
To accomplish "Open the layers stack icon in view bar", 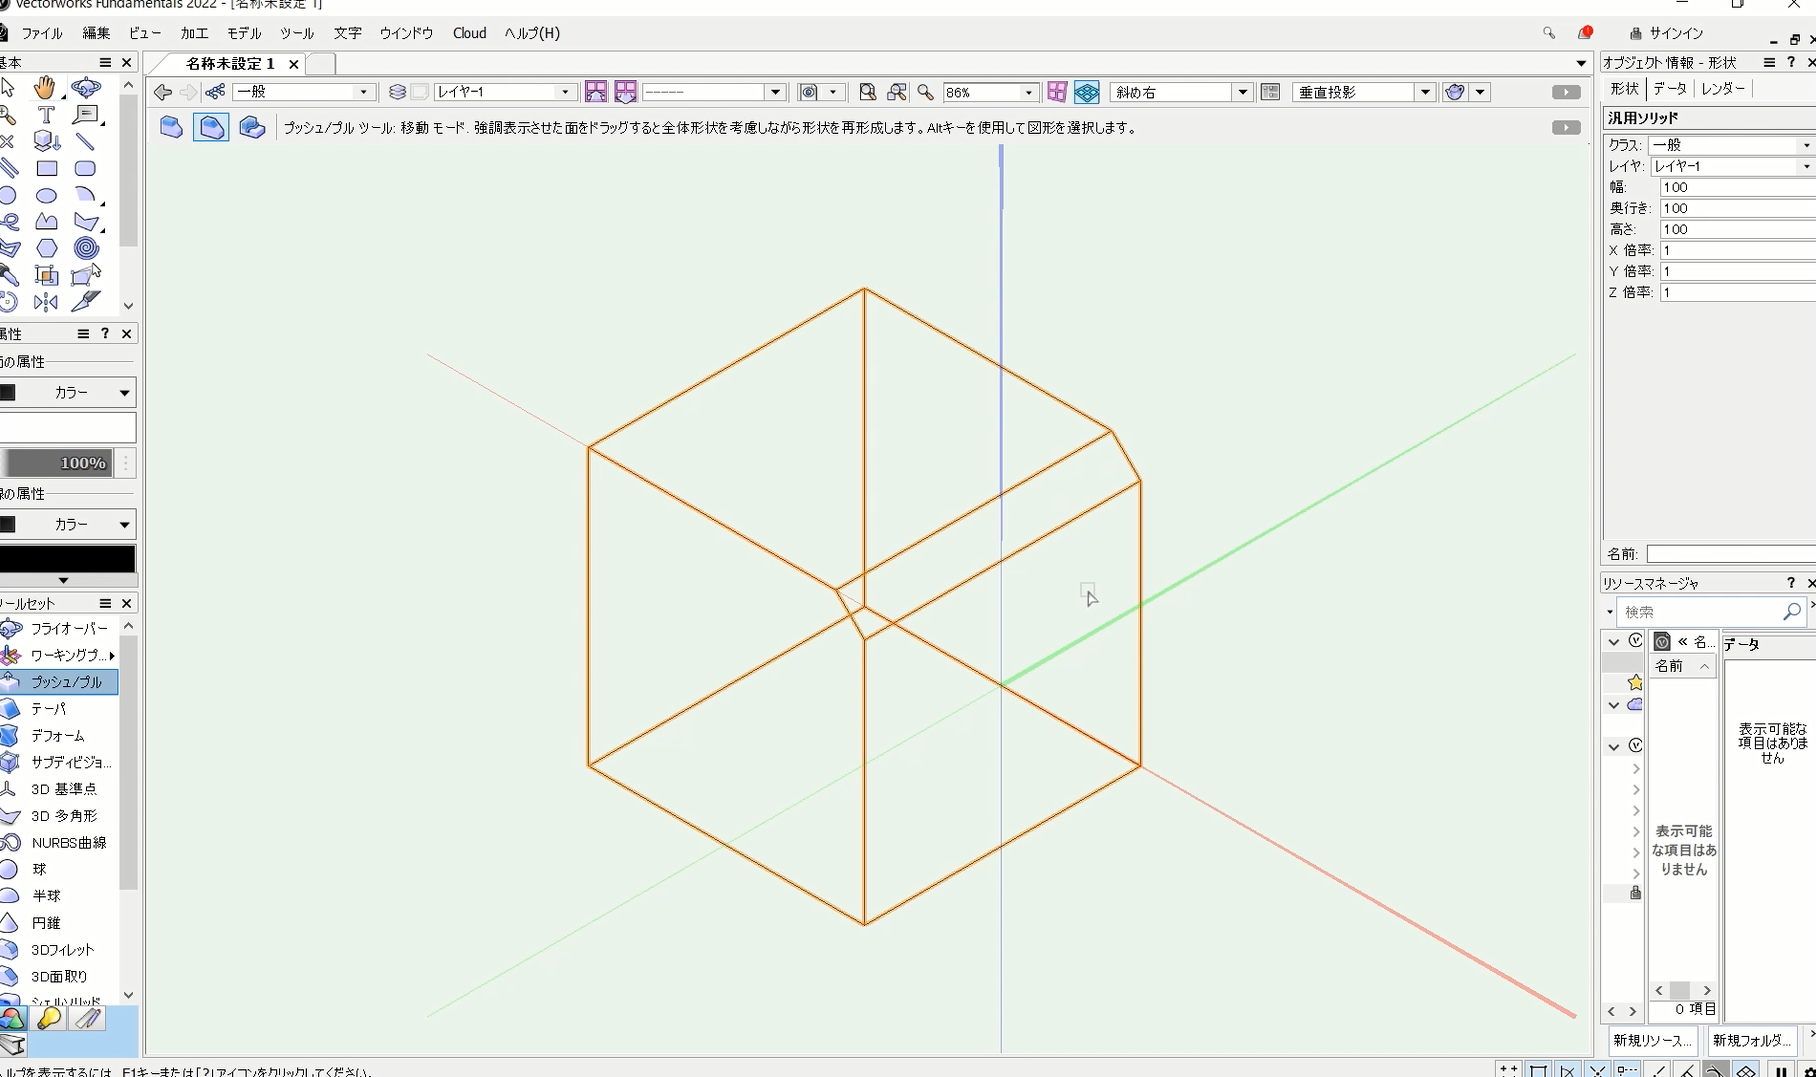I will coord(397,92).
